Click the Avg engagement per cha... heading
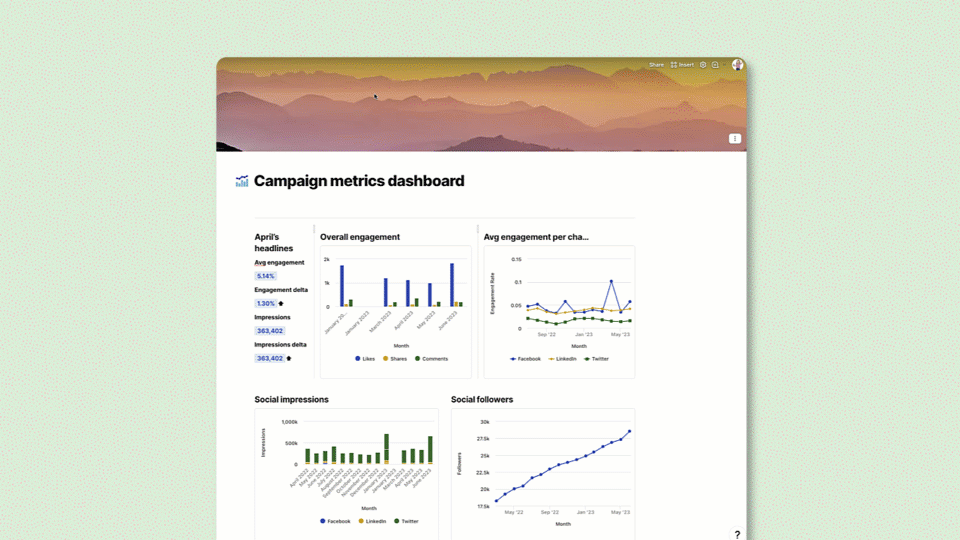Screen dimensions: 960x540 (536, 237)
